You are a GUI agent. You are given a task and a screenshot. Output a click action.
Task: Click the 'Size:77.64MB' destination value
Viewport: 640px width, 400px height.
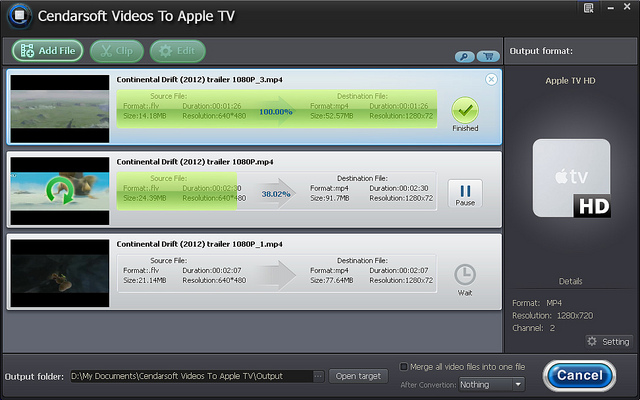(x=331, y=280)
